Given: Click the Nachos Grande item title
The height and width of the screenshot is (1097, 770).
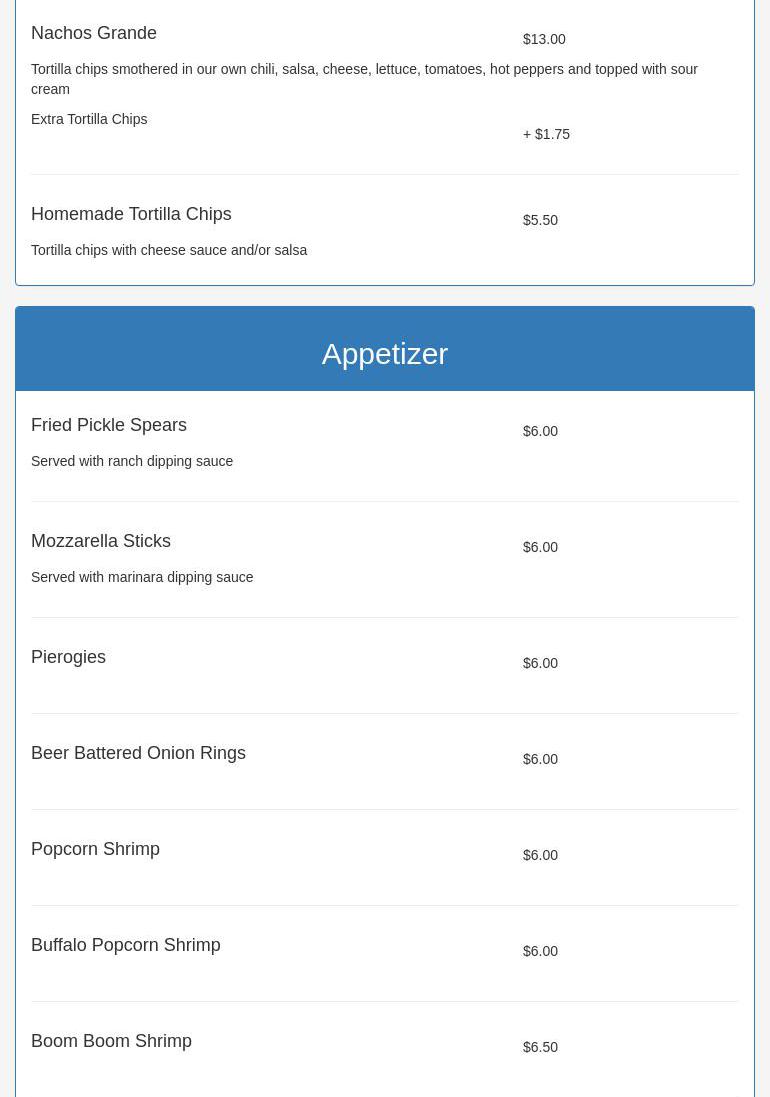Looking at the screenshot, I should pyautogui.click(x=94, y=33).
